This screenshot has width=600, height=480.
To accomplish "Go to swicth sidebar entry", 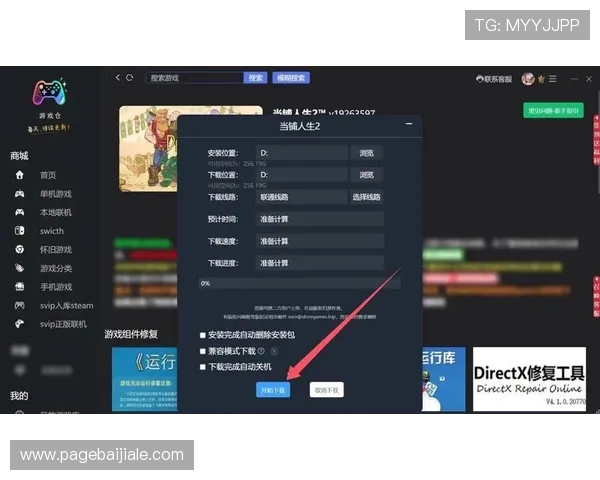I will (x=52, y=231).
